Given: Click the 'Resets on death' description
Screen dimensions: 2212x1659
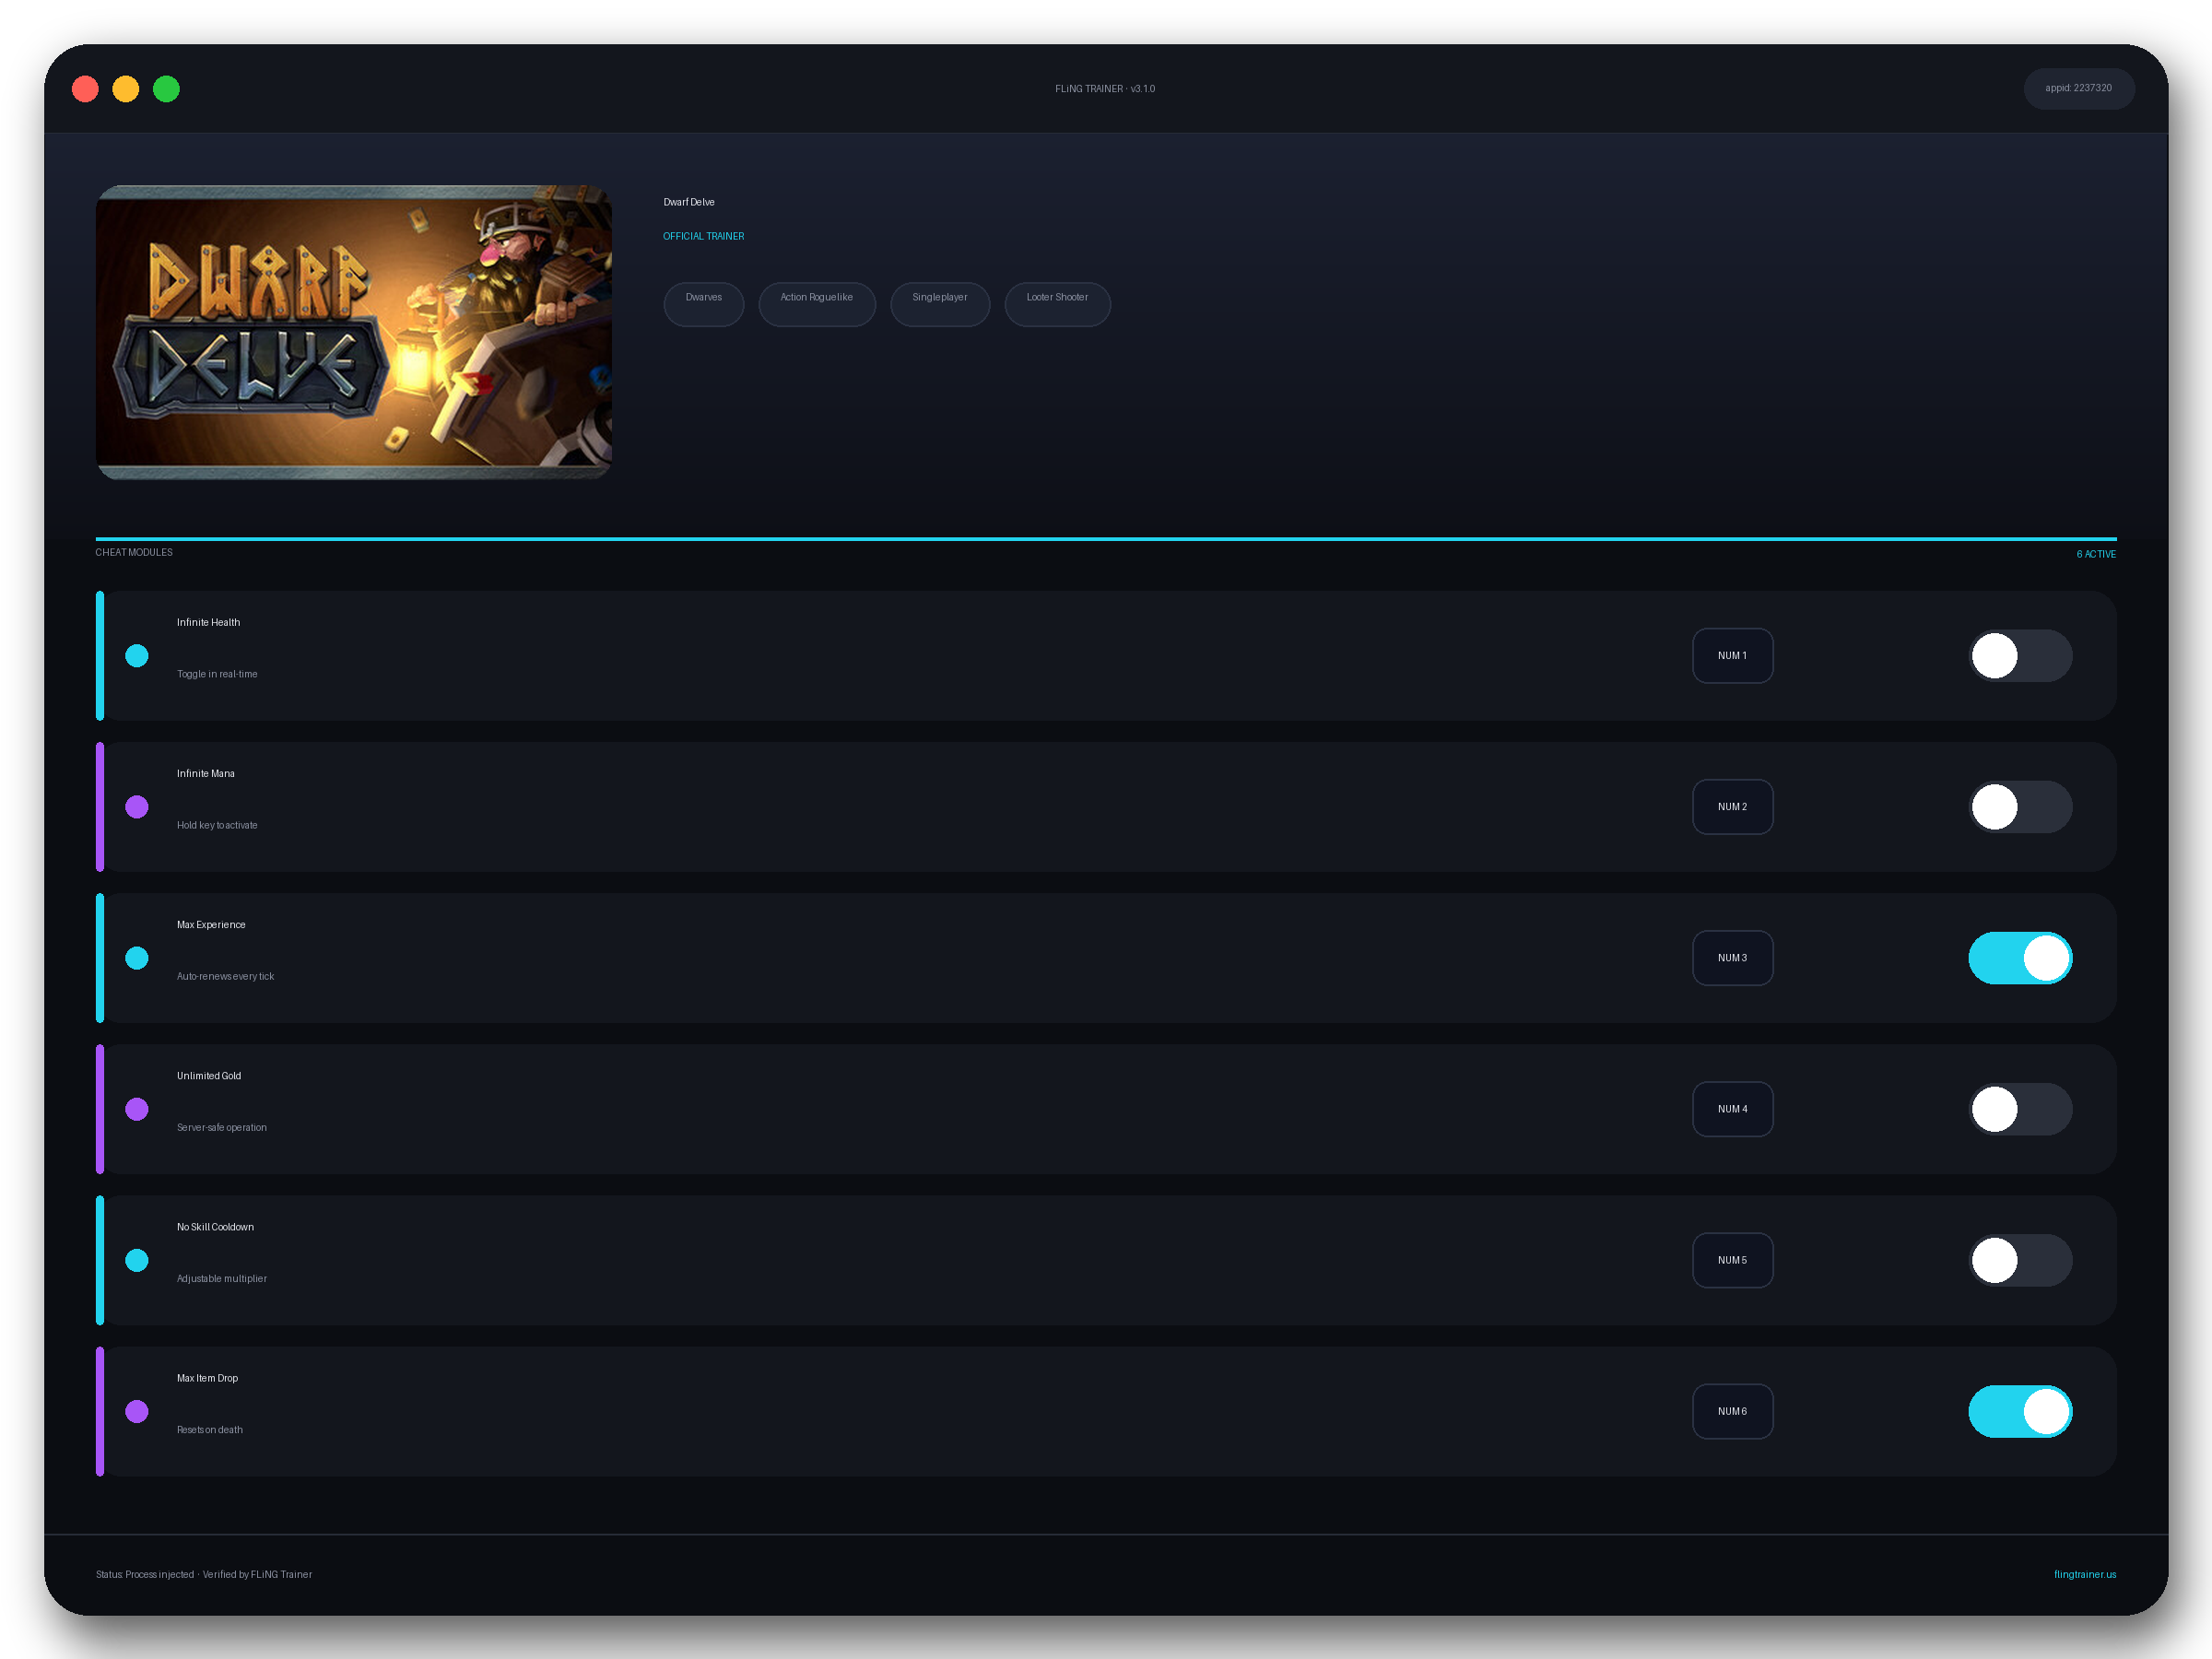Looking at the screenshot, I should click(210, 1429).
